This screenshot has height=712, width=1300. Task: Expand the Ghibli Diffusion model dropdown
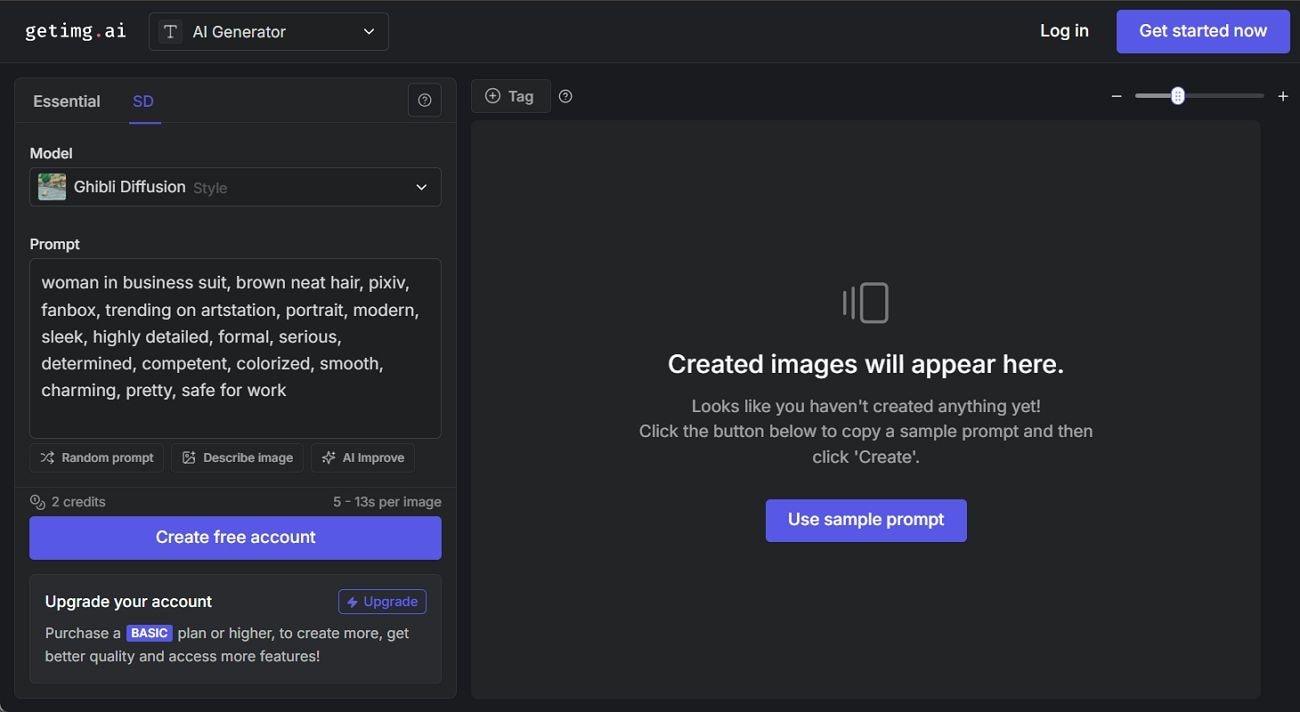coord(421,187)
